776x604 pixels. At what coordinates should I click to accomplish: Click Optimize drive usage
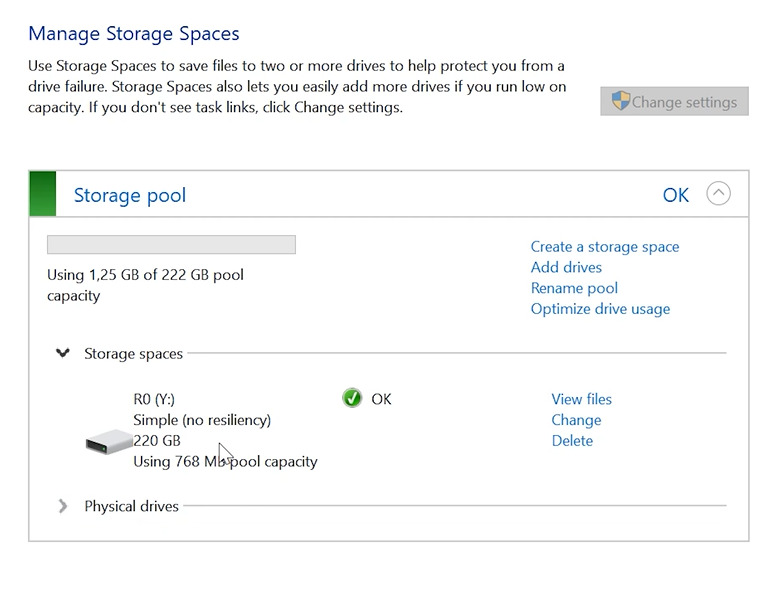tap(600, 309)
